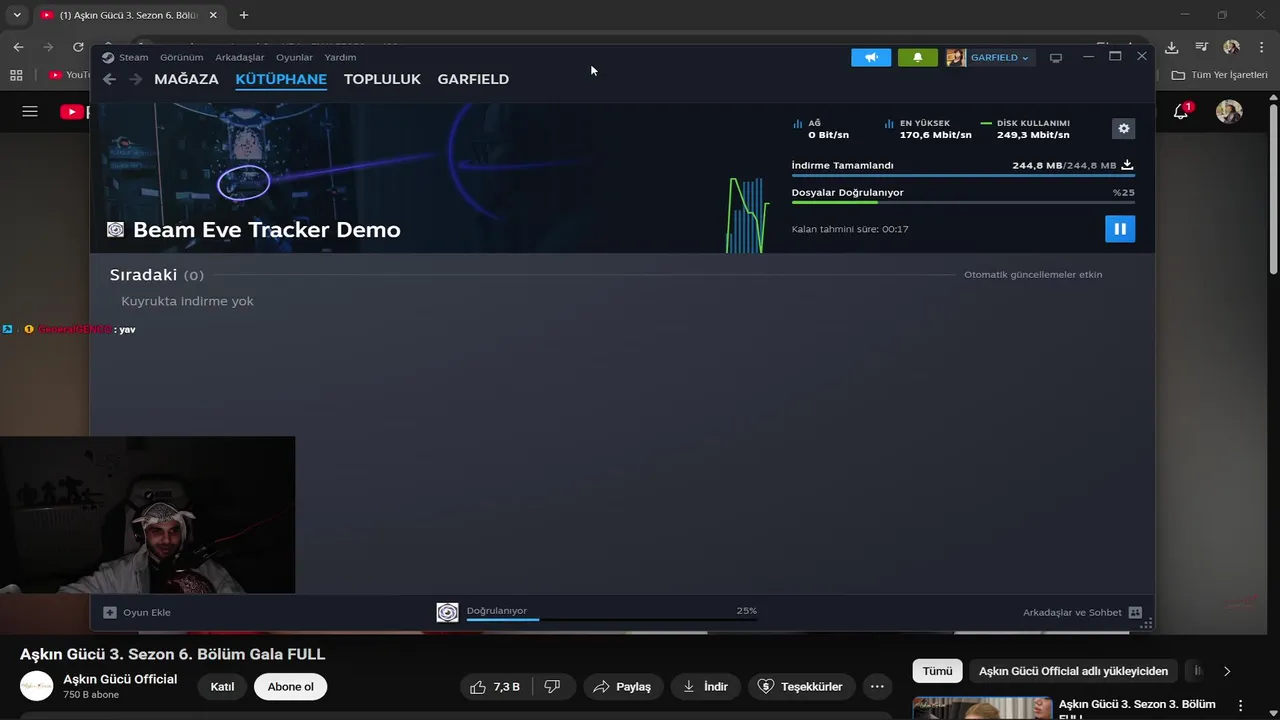
Task: Go back with the Steam back arrow
Action: 110,79
